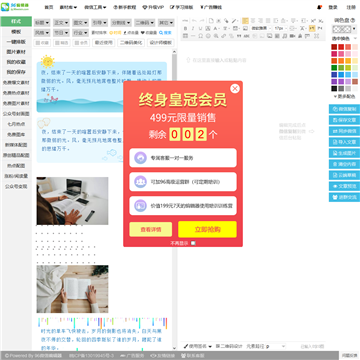The width and height of the screenshot is (360, 360).
Task: Open the 升级VIP top menu item
Action: (153, 7)
